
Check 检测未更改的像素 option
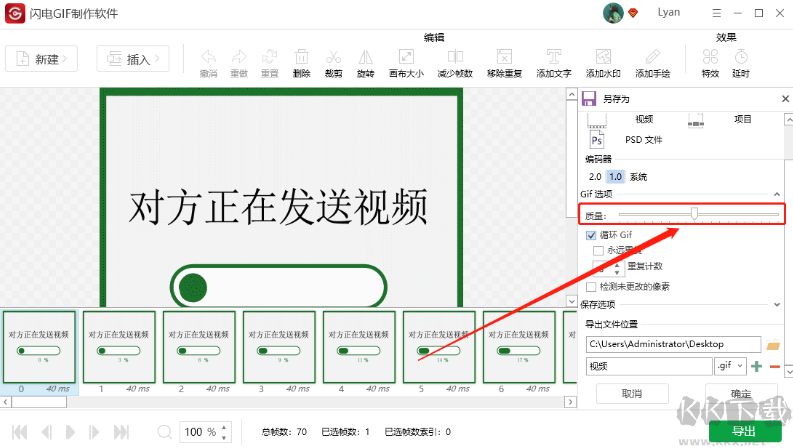coord(591,286)
